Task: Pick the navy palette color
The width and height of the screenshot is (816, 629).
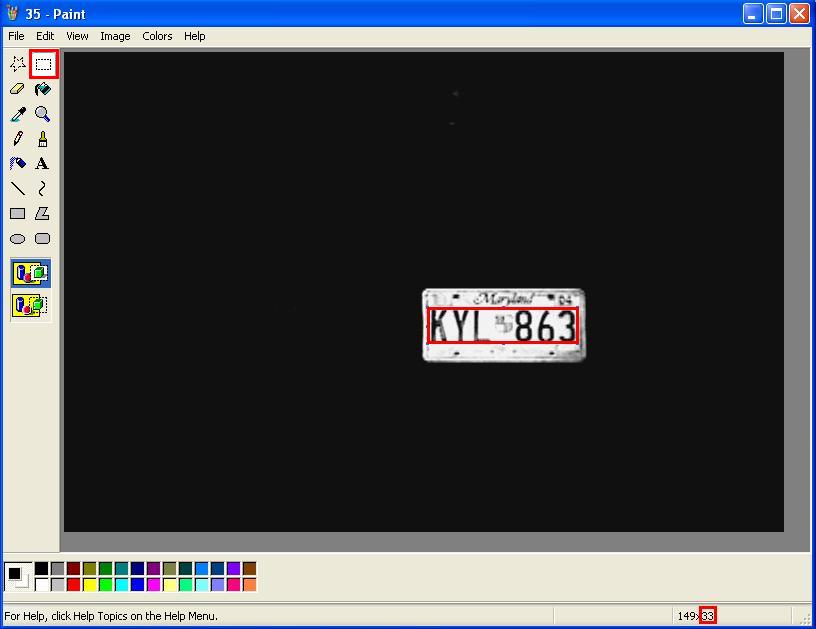Action: pos(137,569)
